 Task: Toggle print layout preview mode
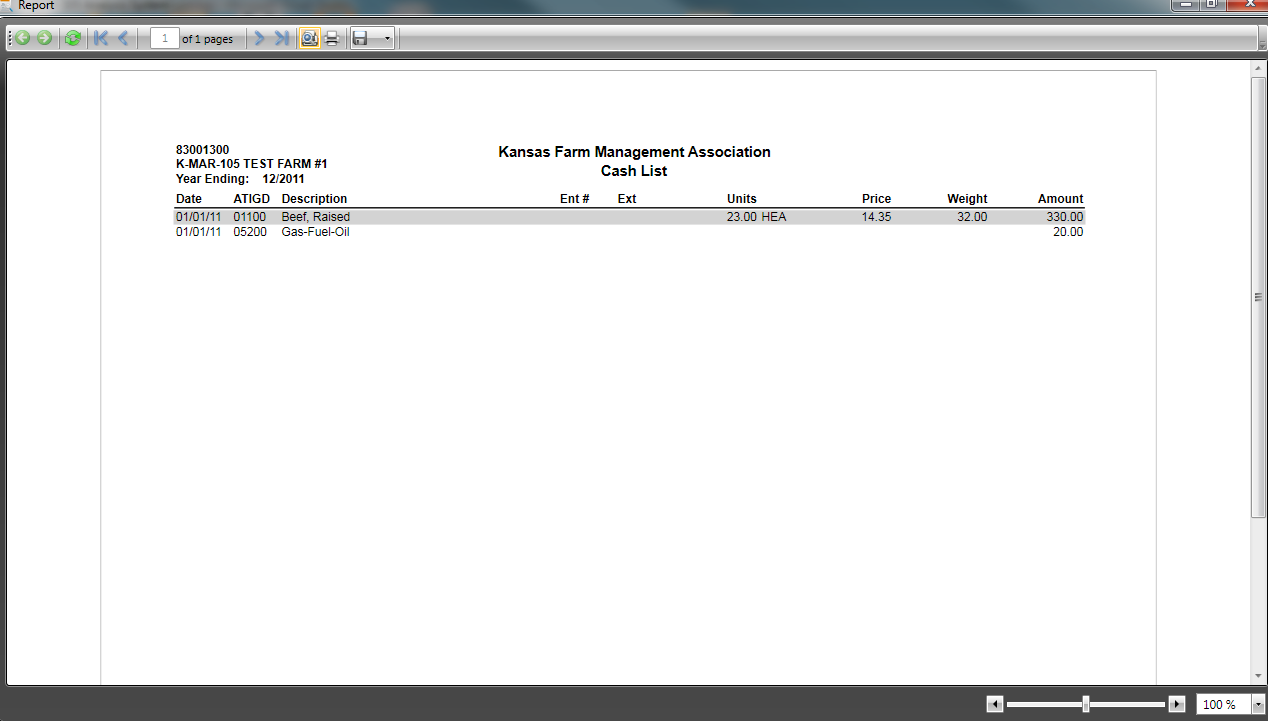309,38
